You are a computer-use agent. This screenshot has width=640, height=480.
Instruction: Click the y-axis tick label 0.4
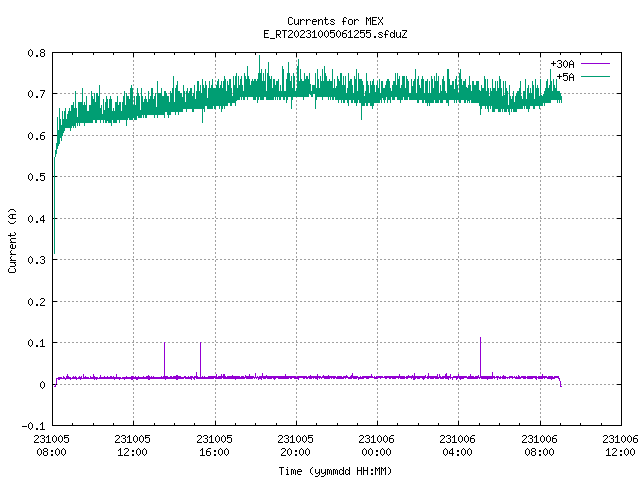(36, 219)
